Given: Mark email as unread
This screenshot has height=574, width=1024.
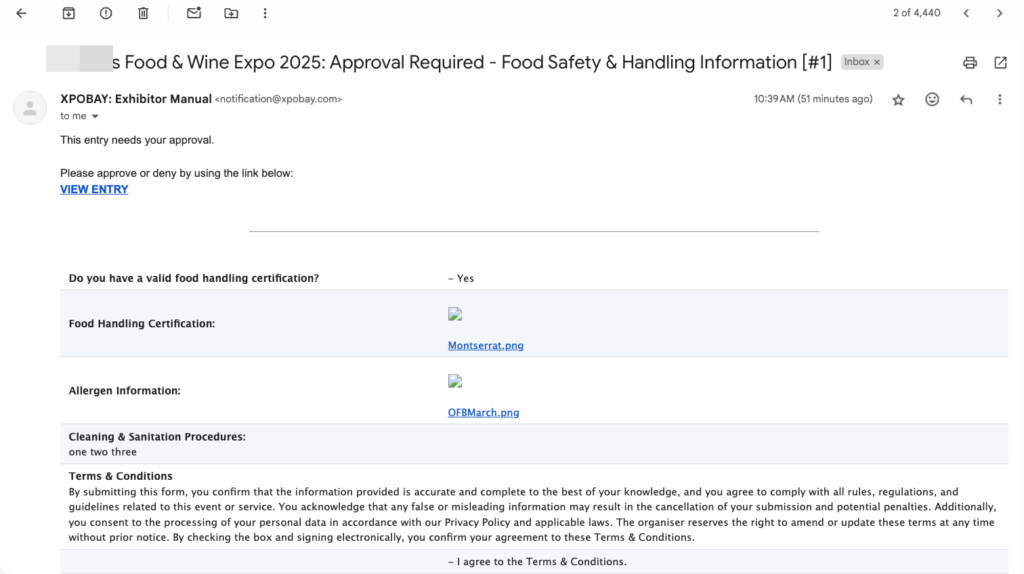Looking at the screenshot, I should coord(194,13).
